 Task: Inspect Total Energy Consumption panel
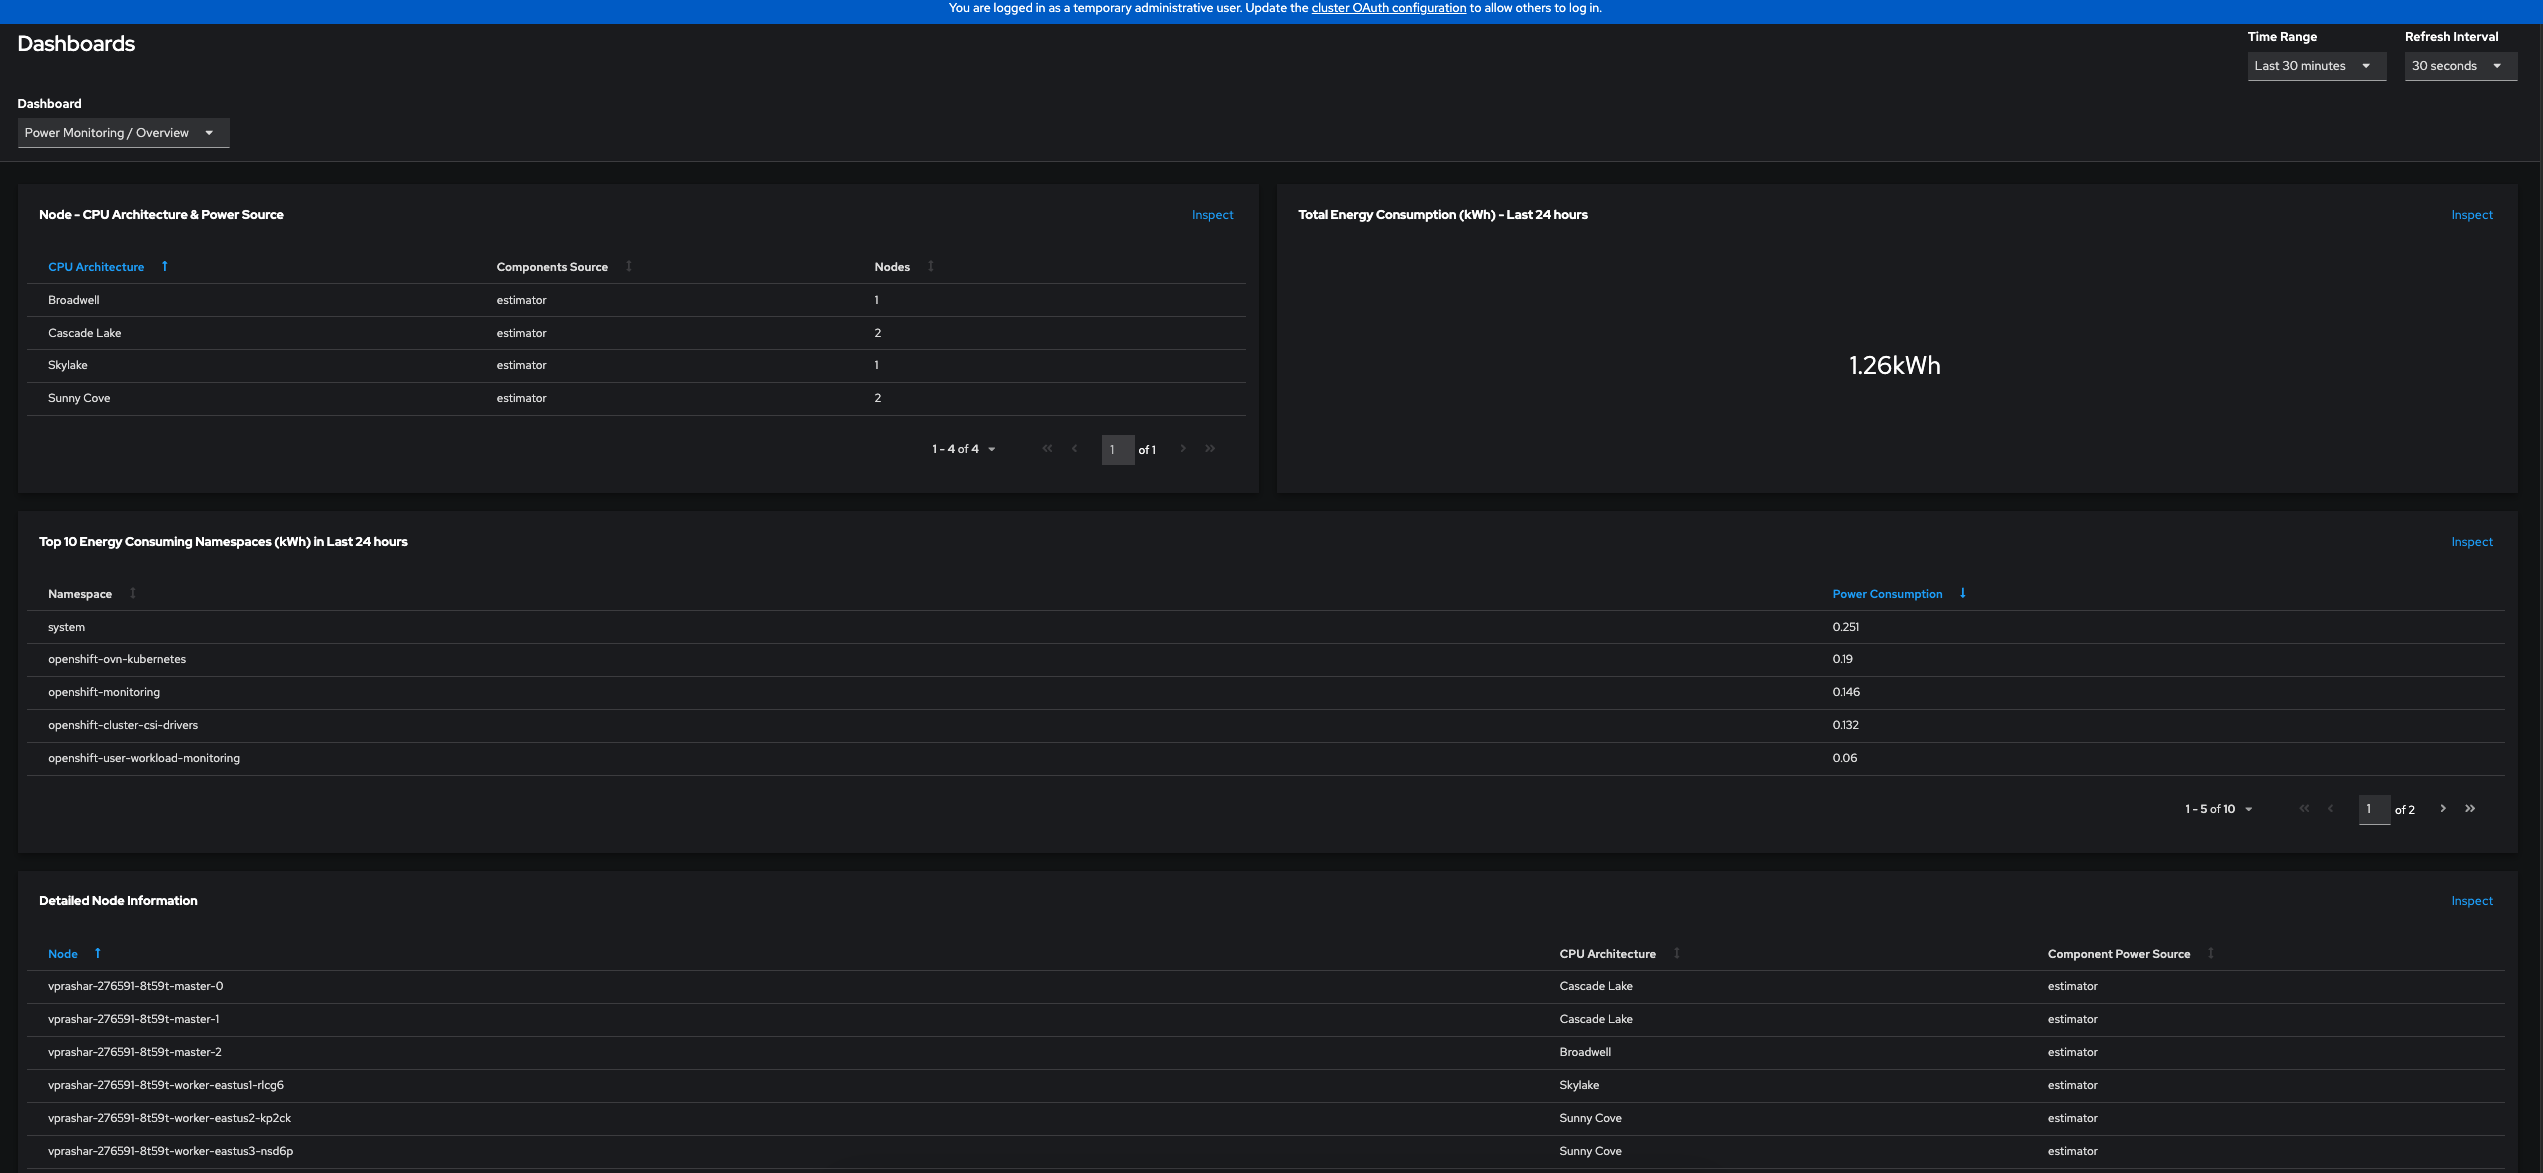2471,215
